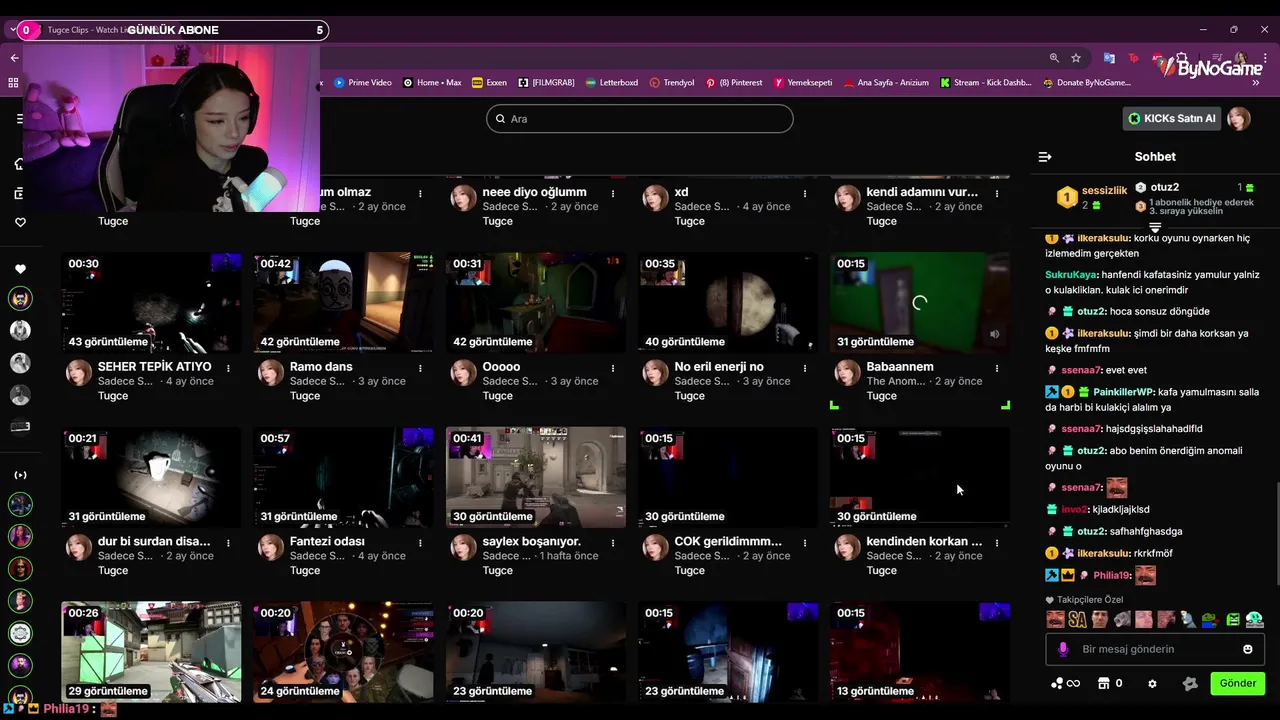Open options for Ramo dans clip
This screenshot has width=1280, height=720.
click(420, 368)
